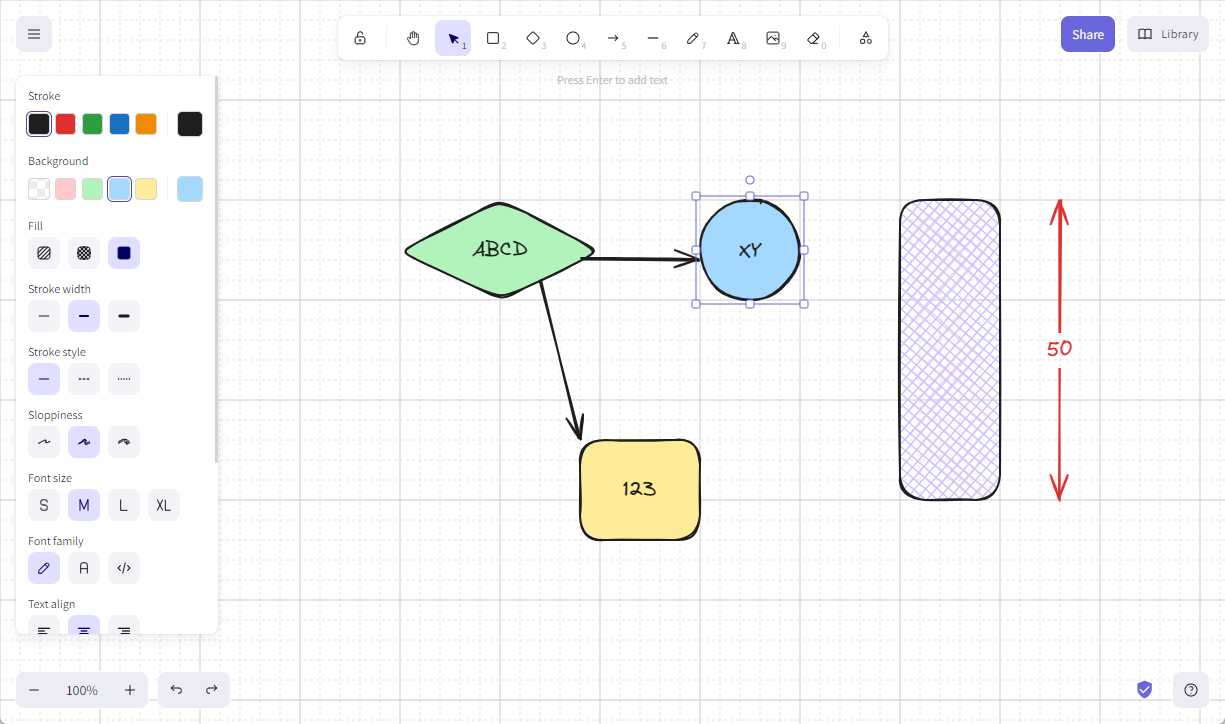
Task: Click the zoom in plus button
Action: coord(130,690)
